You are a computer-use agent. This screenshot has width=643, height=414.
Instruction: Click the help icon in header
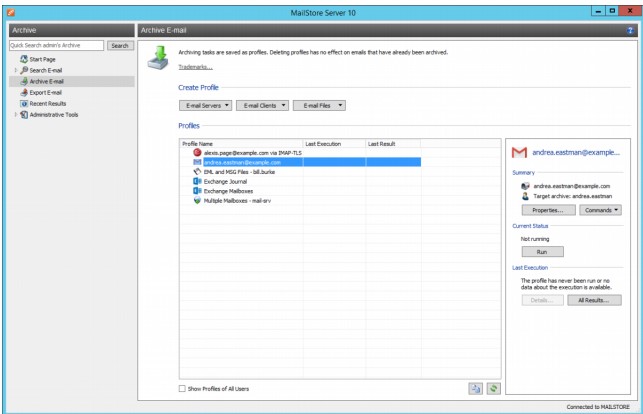(x=630, y=31)
